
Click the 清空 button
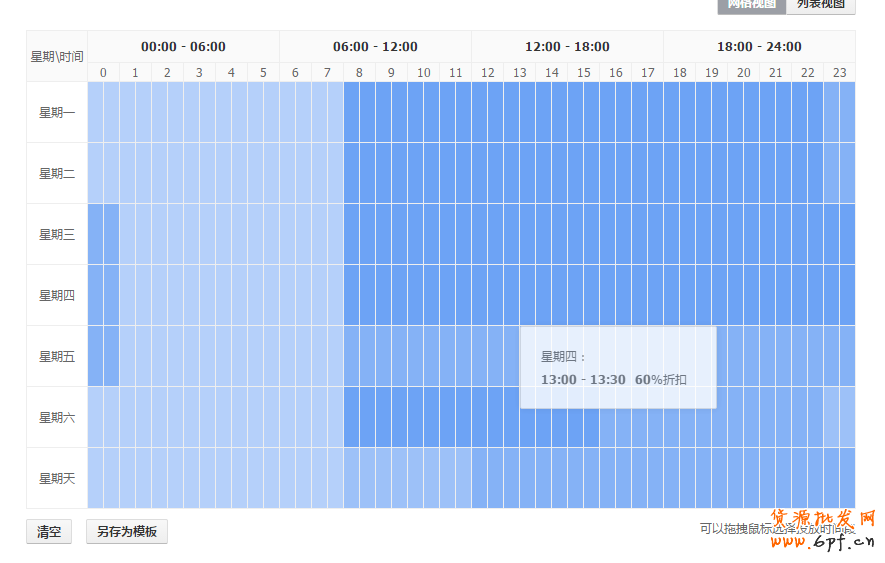[x=49, y=532]
